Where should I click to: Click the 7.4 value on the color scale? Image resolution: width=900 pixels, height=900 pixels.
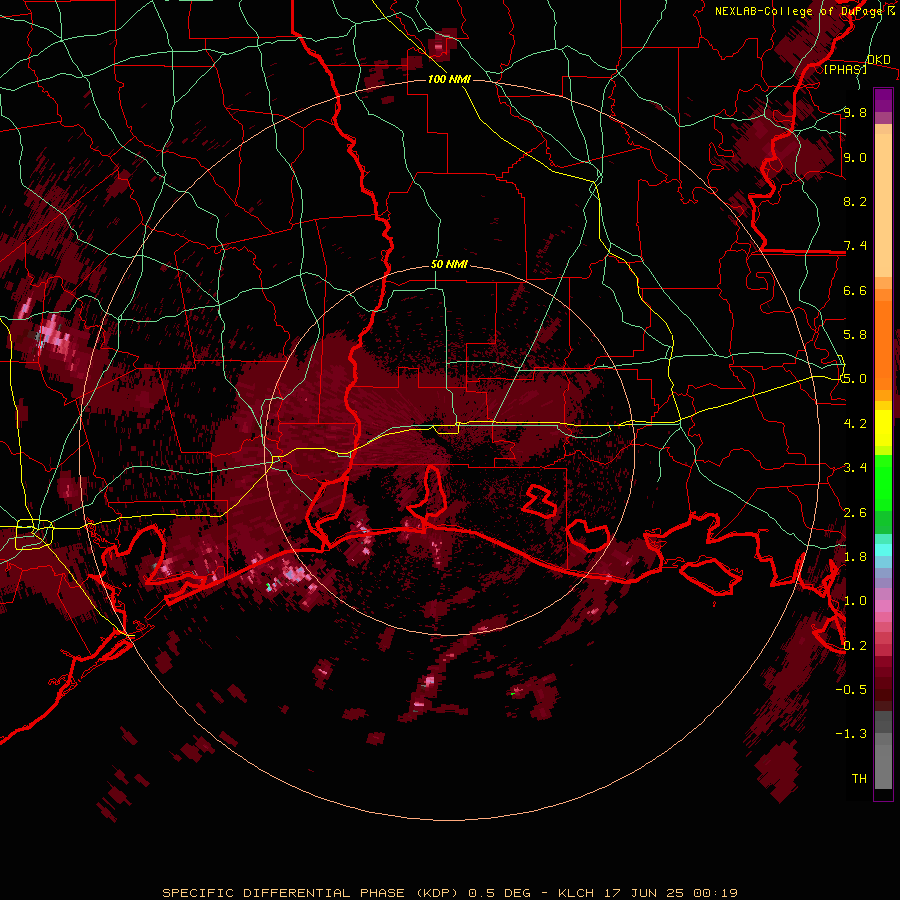click(x=855, y=246)
